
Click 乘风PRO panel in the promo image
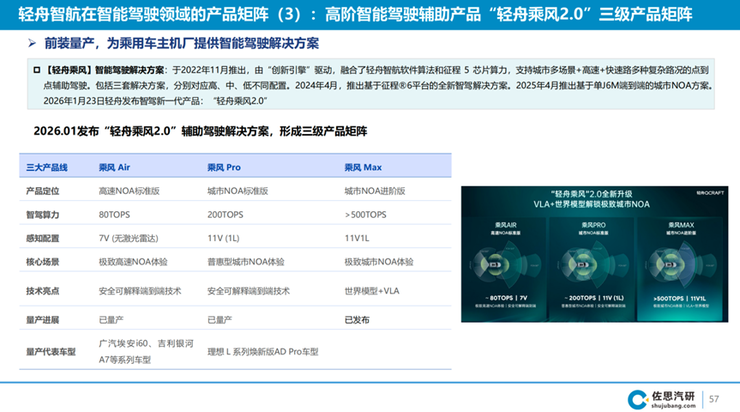(593, 268)
